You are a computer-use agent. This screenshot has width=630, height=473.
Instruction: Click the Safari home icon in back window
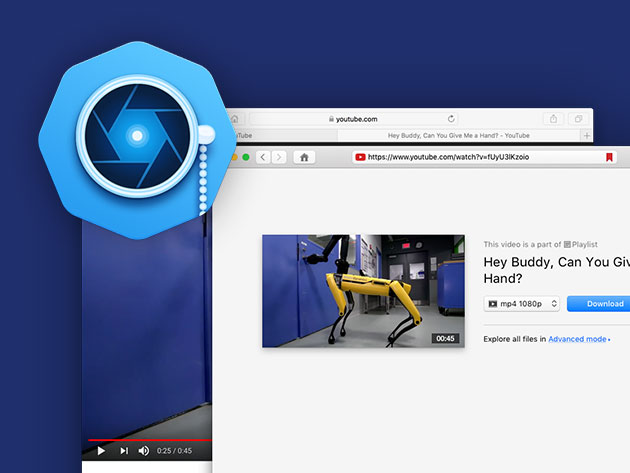[235, 119]
